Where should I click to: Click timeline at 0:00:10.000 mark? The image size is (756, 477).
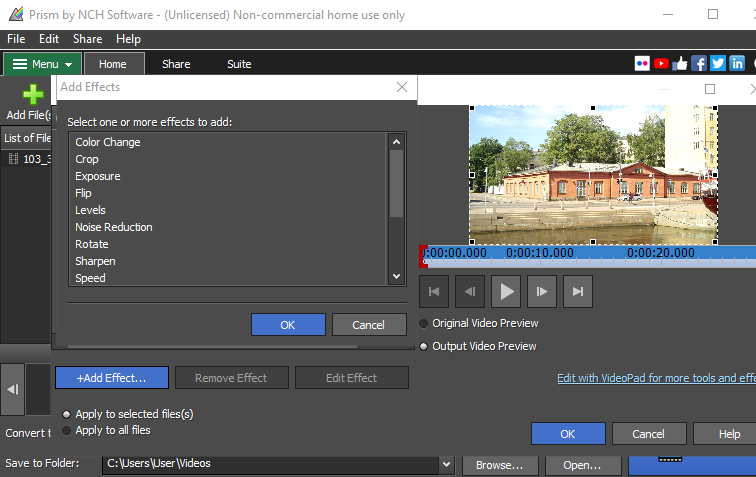[x=540, y=253]
